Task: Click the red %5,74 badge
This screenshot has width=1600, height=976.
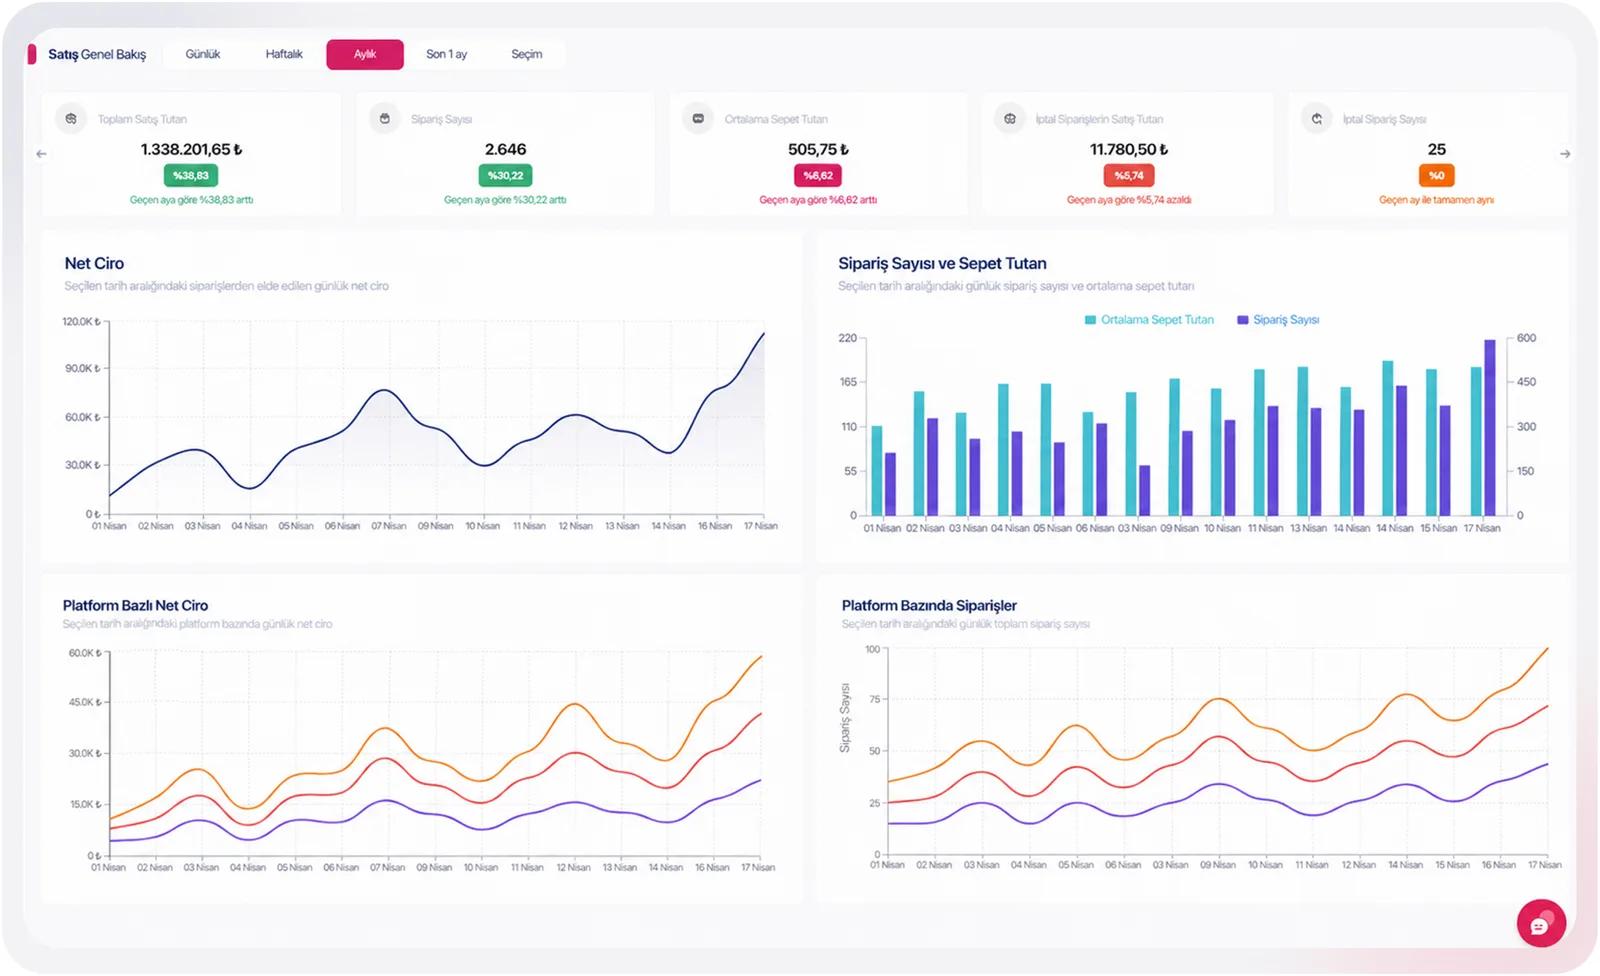Action: (1129, 175)
